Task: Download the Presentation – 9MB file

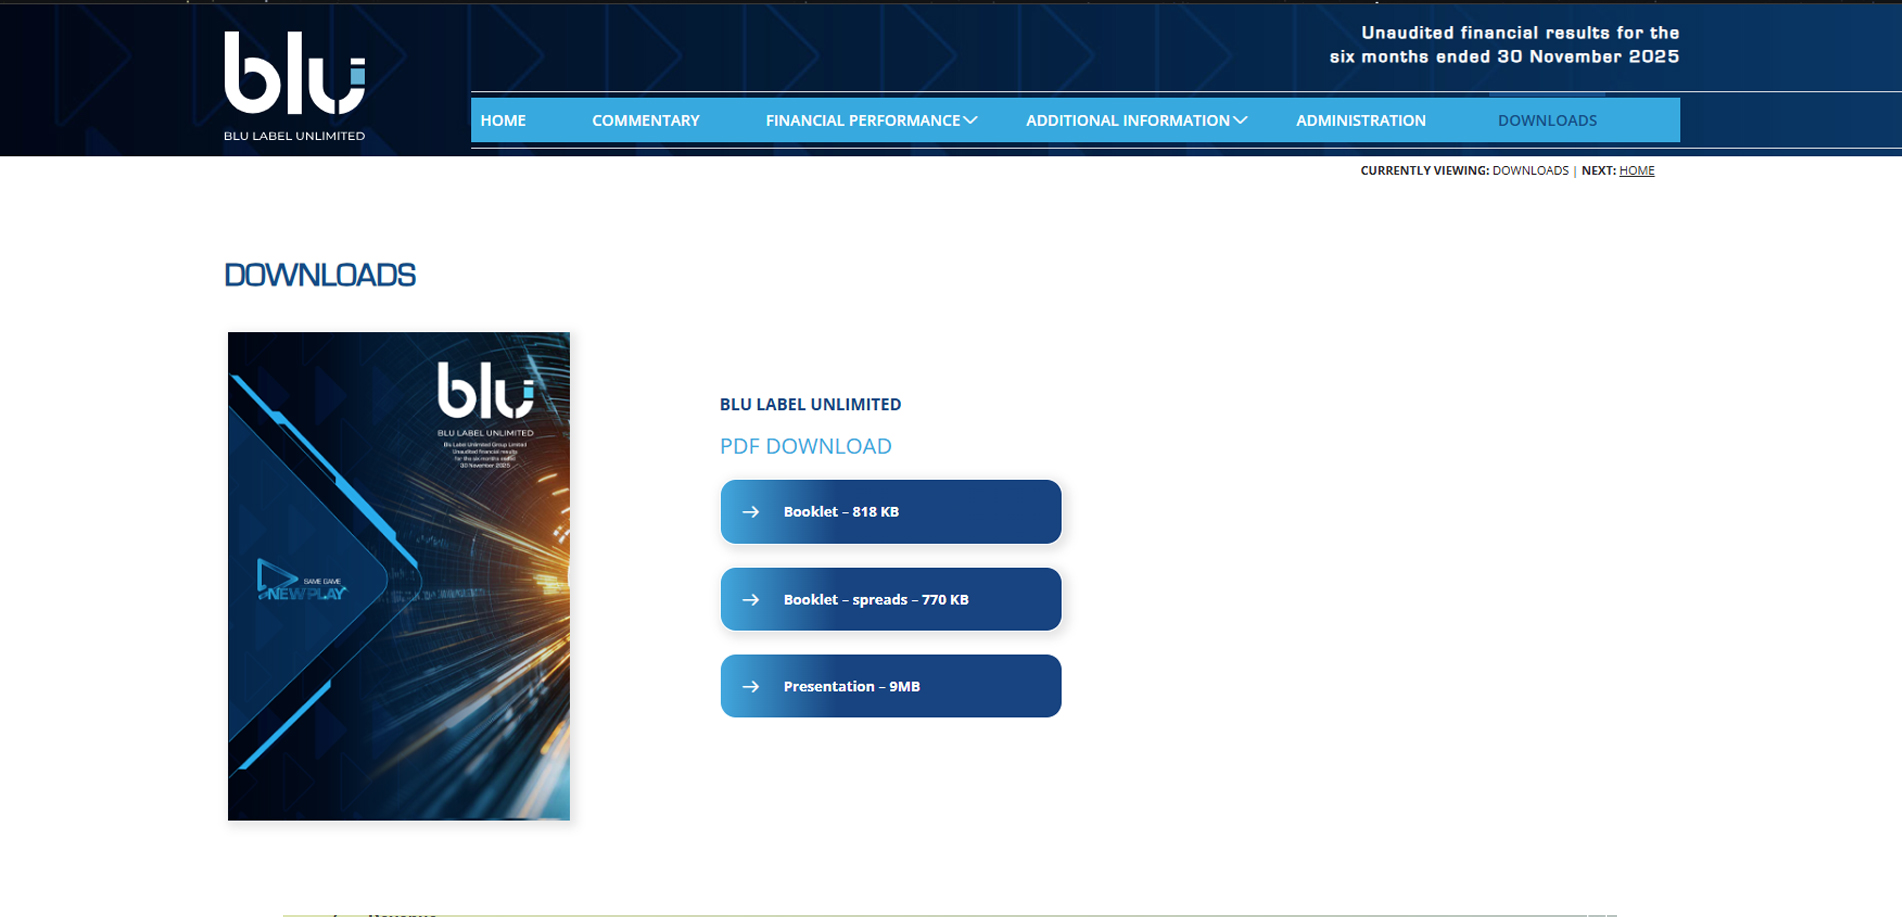Action: pyautogui.click(x=891, y=686)
